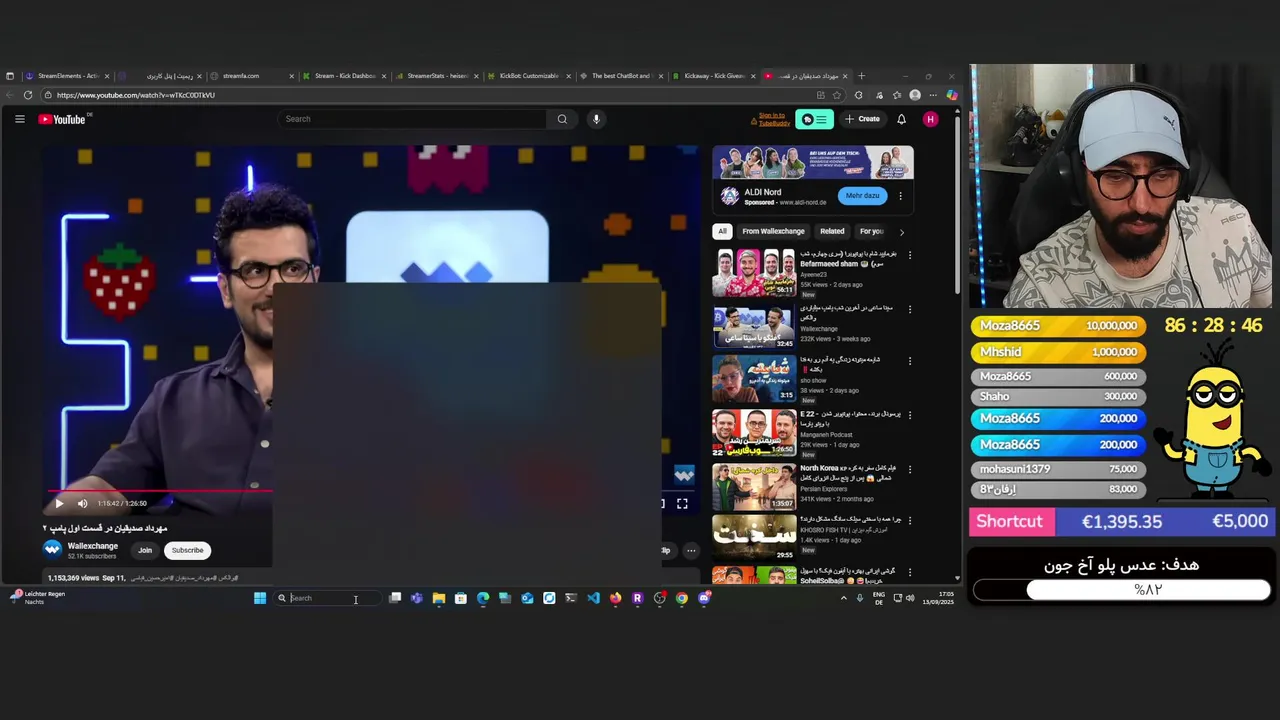
Task: Reload the page with refresh icon
Action: tap(28, 95)
